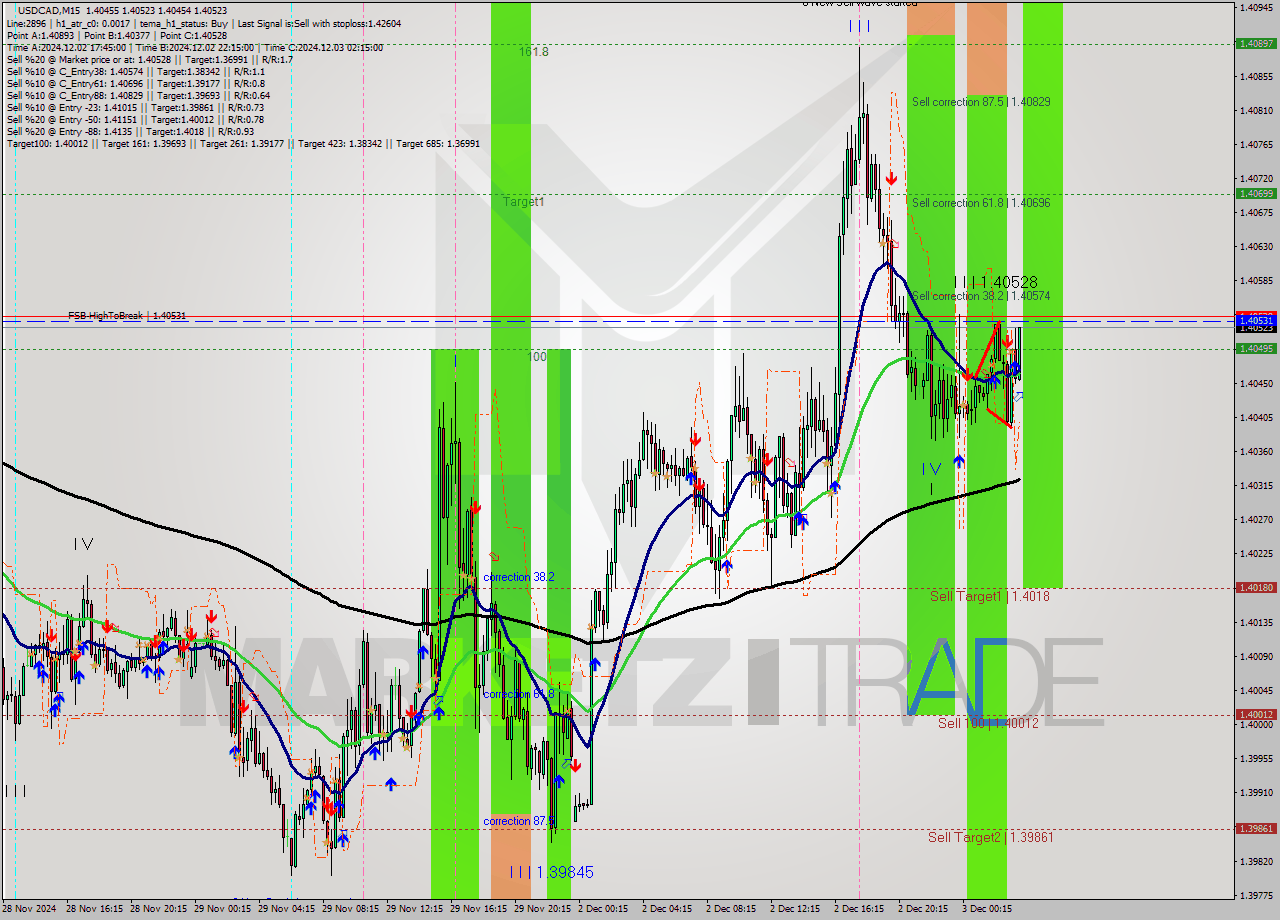This screenshot has height=920, width=1280.
Task: Click the green 1.40699 price tag
Action: click(1256, 193)
